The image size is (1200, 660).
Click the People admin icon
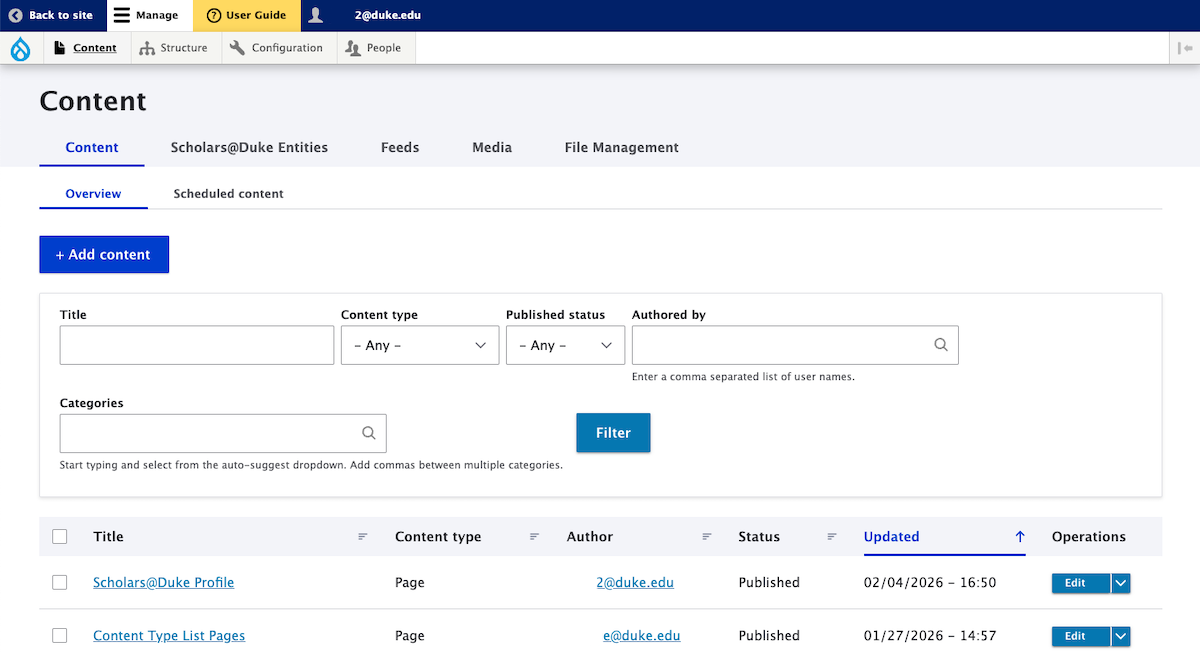tap(352, 47)
